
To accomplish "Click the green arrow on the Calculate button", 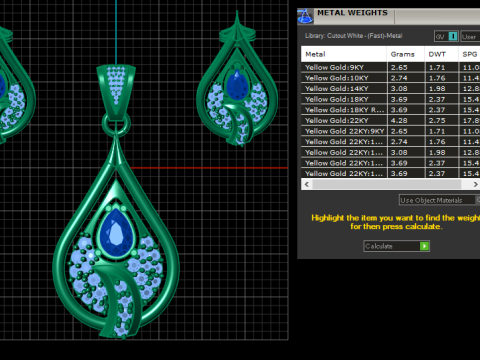I will point(424,246).
